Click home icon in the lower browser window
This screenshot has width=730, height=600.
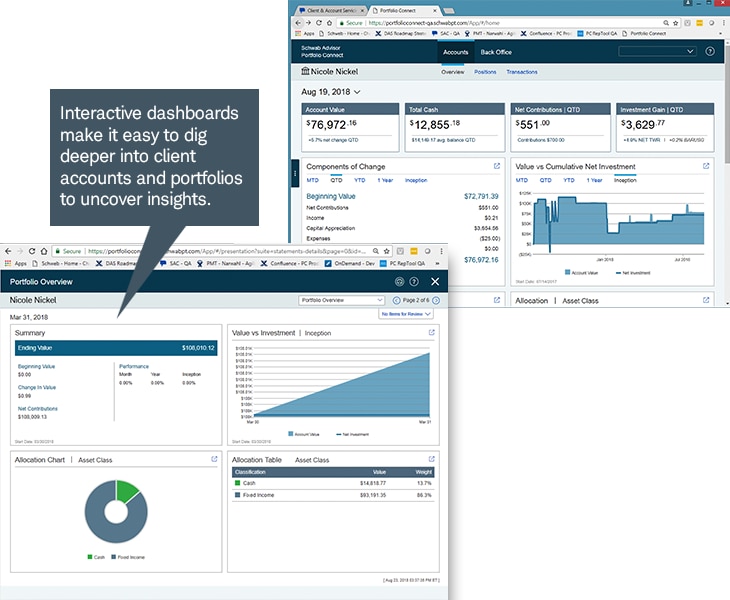coord(44,251)
